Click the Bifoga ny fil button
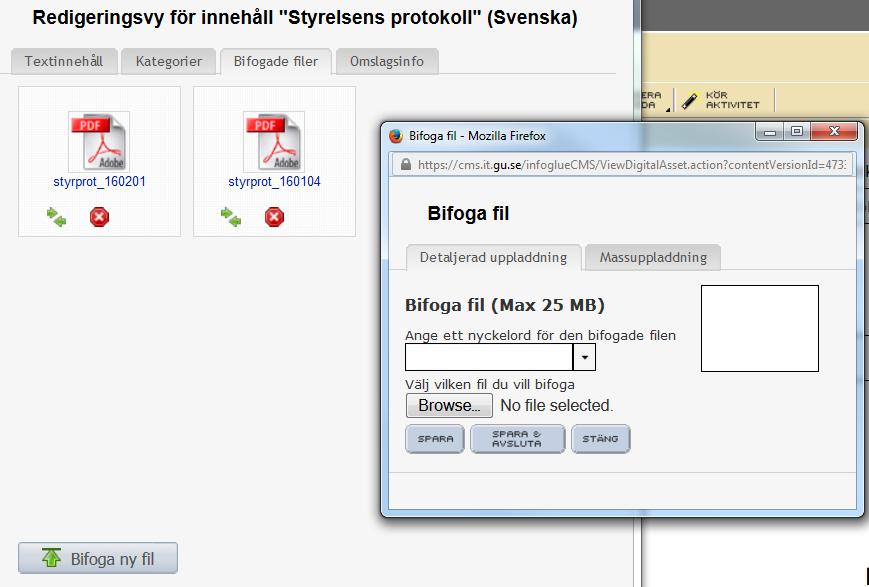 tap(98, 558)
